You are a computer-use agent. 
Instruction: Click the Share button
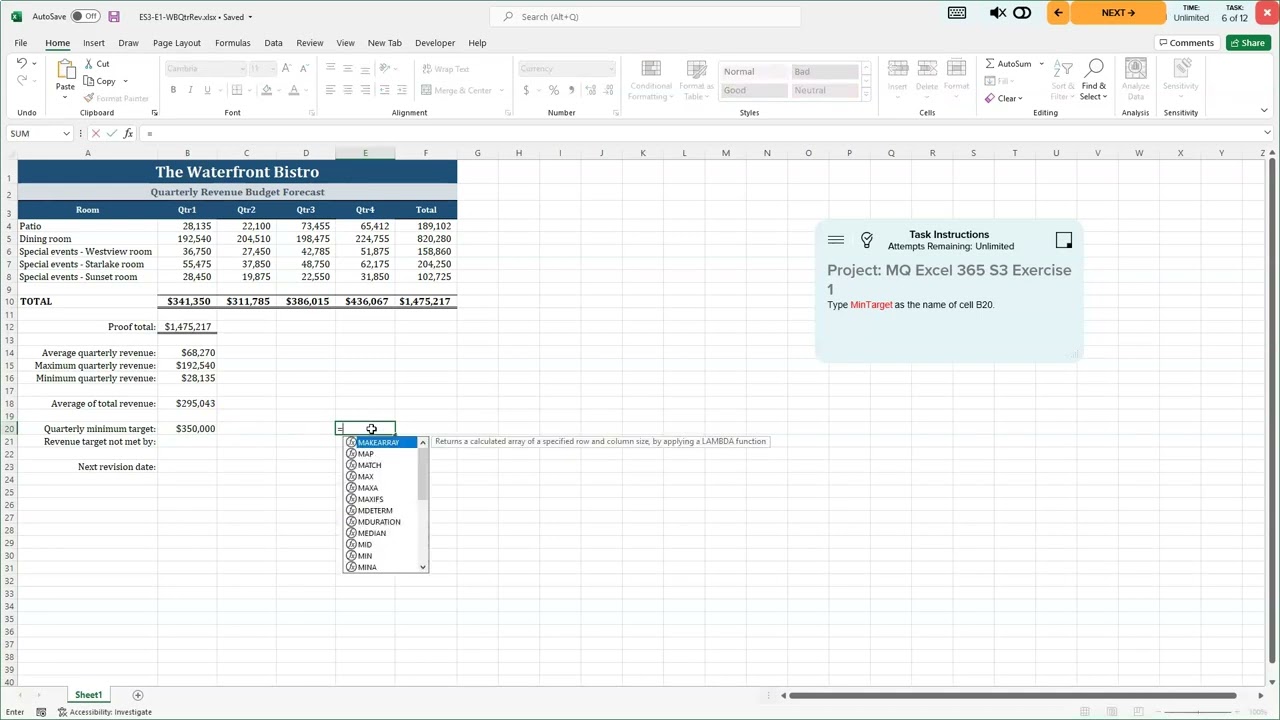[x=1247, y=43]
